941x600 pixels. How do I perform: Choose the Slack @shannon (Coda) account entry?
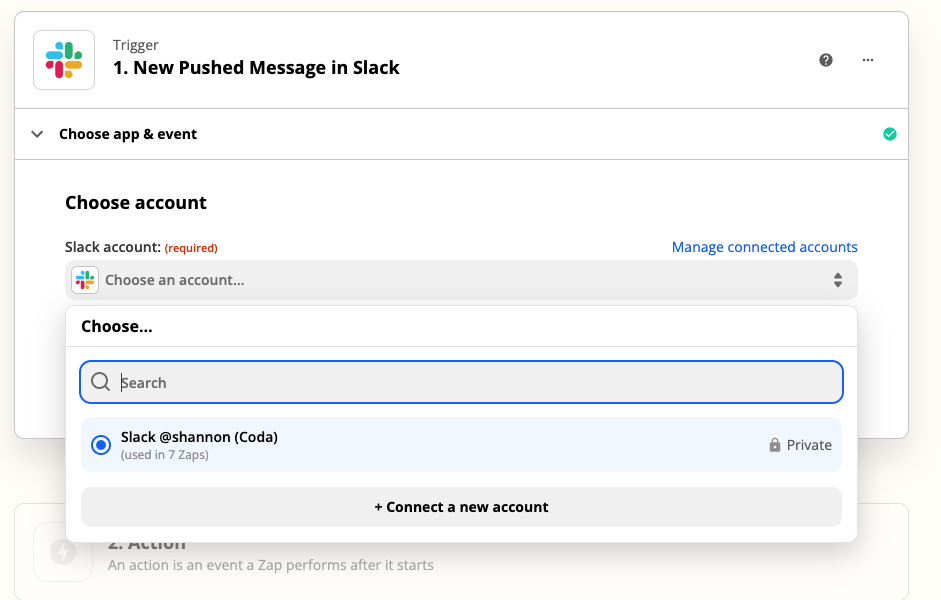point(199,437)
